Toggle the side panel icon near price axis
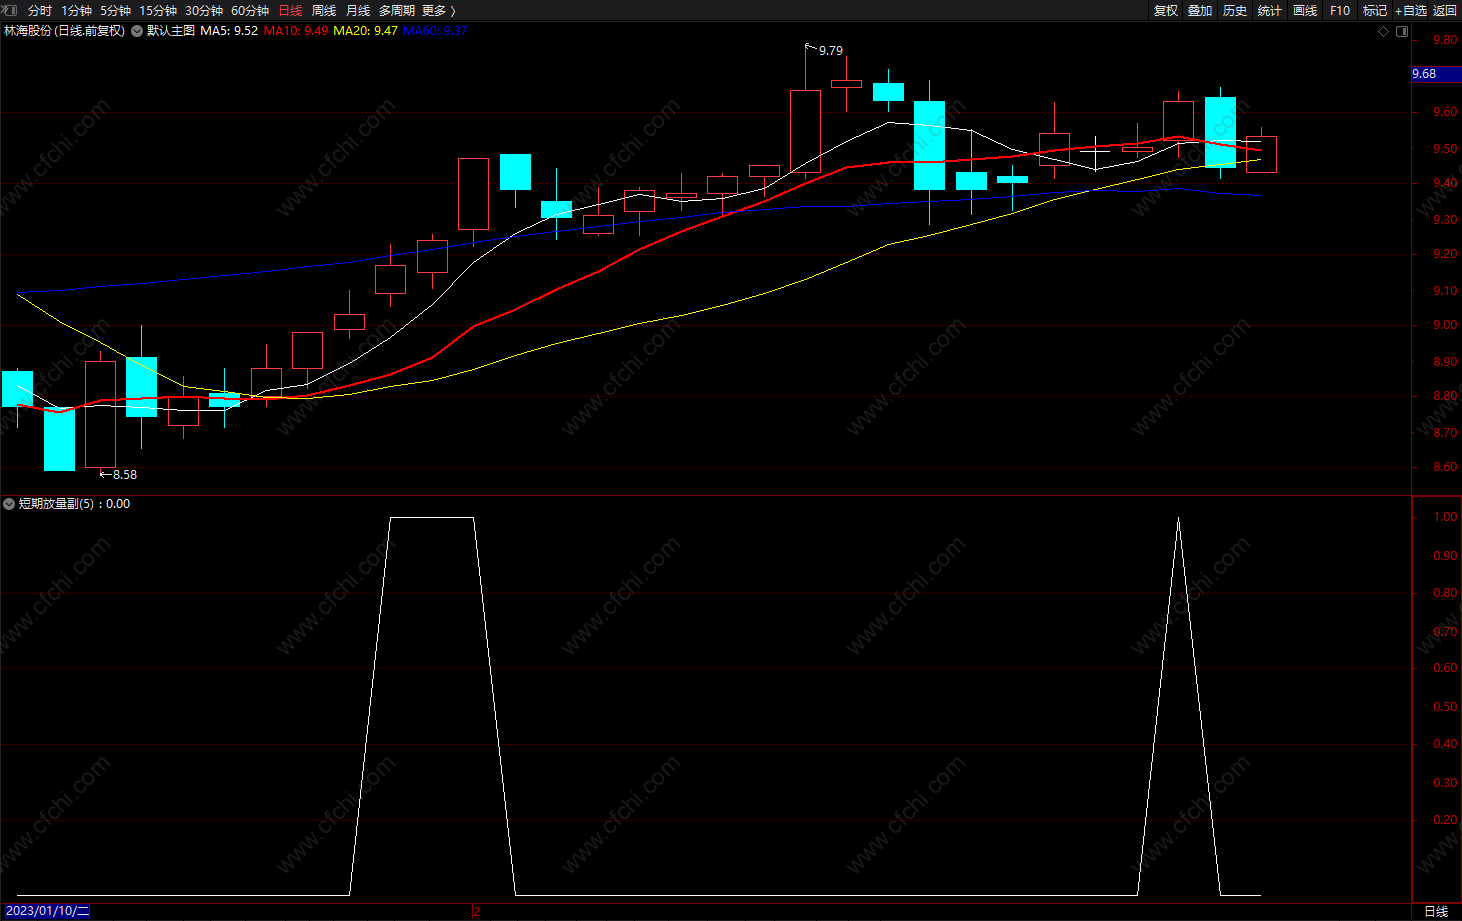This screenshot has height=921, width=1462. click(x=1402, y=31)
